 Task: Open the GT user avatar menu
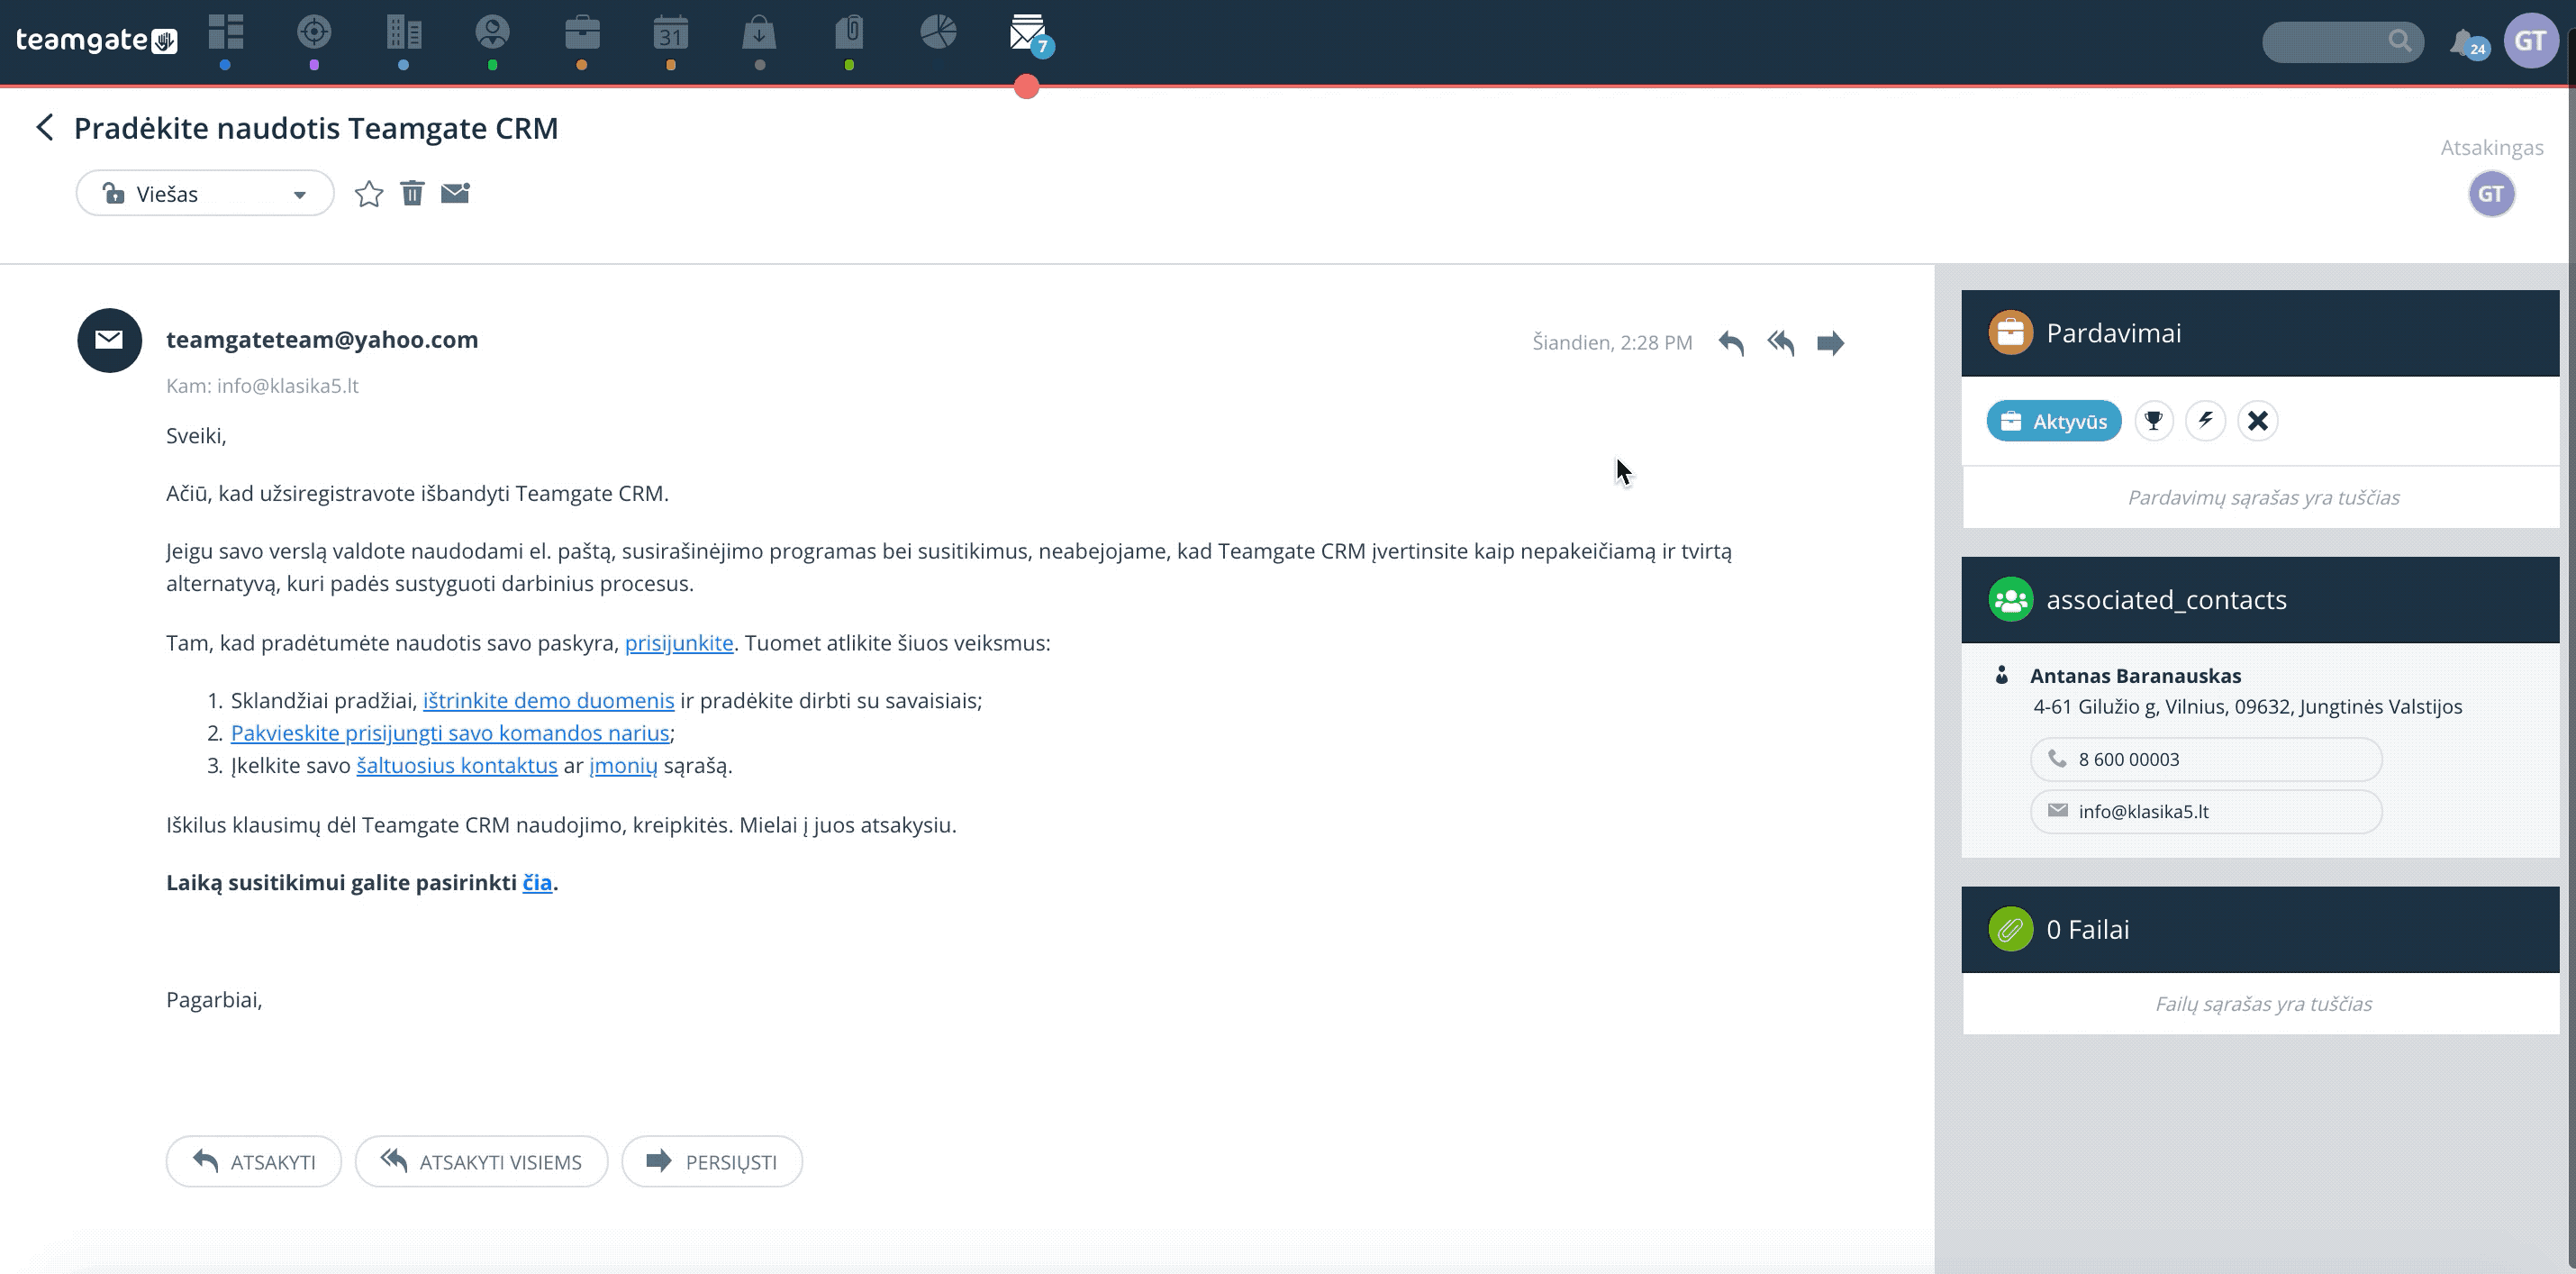[x=2531, y=41]
